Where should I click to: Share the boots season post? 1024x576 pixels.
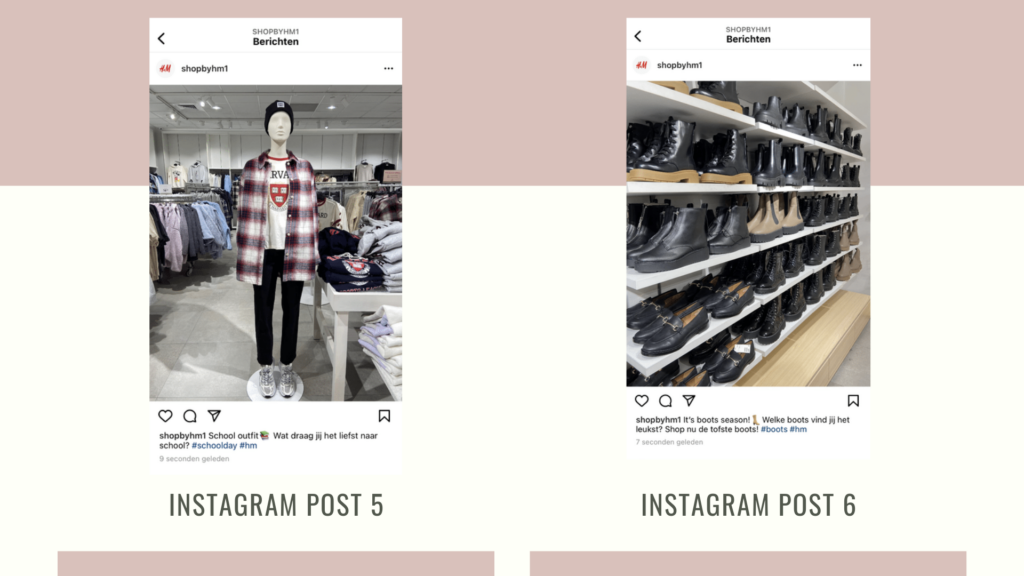coord(689,400)
